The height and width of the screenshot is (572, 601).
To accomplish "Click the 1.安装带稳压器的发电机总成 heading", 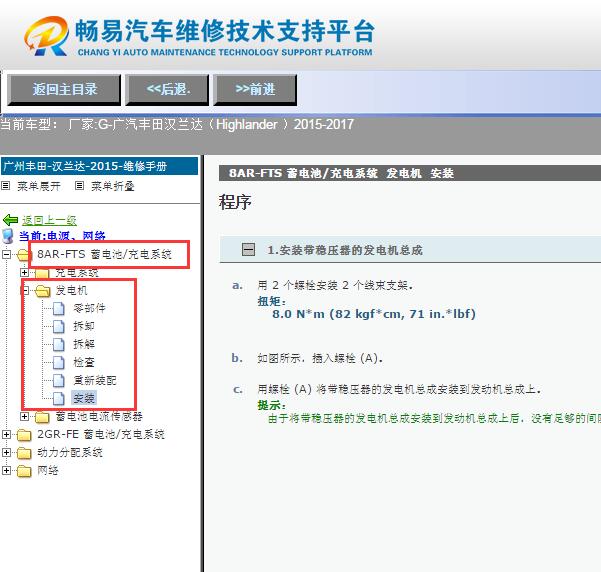I will [345, 250].
